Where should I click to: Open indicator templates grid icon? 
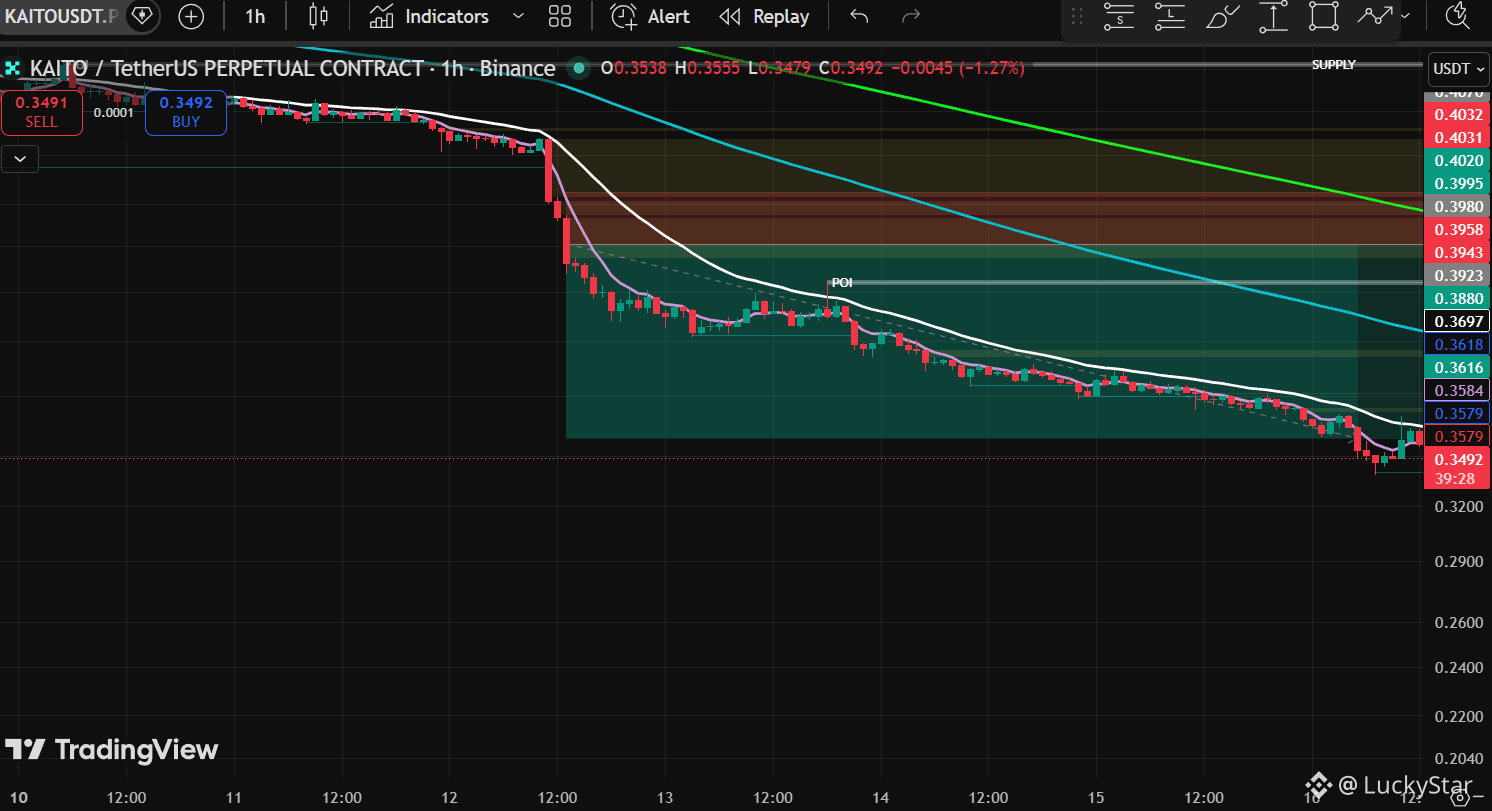(x=560, y=16)
